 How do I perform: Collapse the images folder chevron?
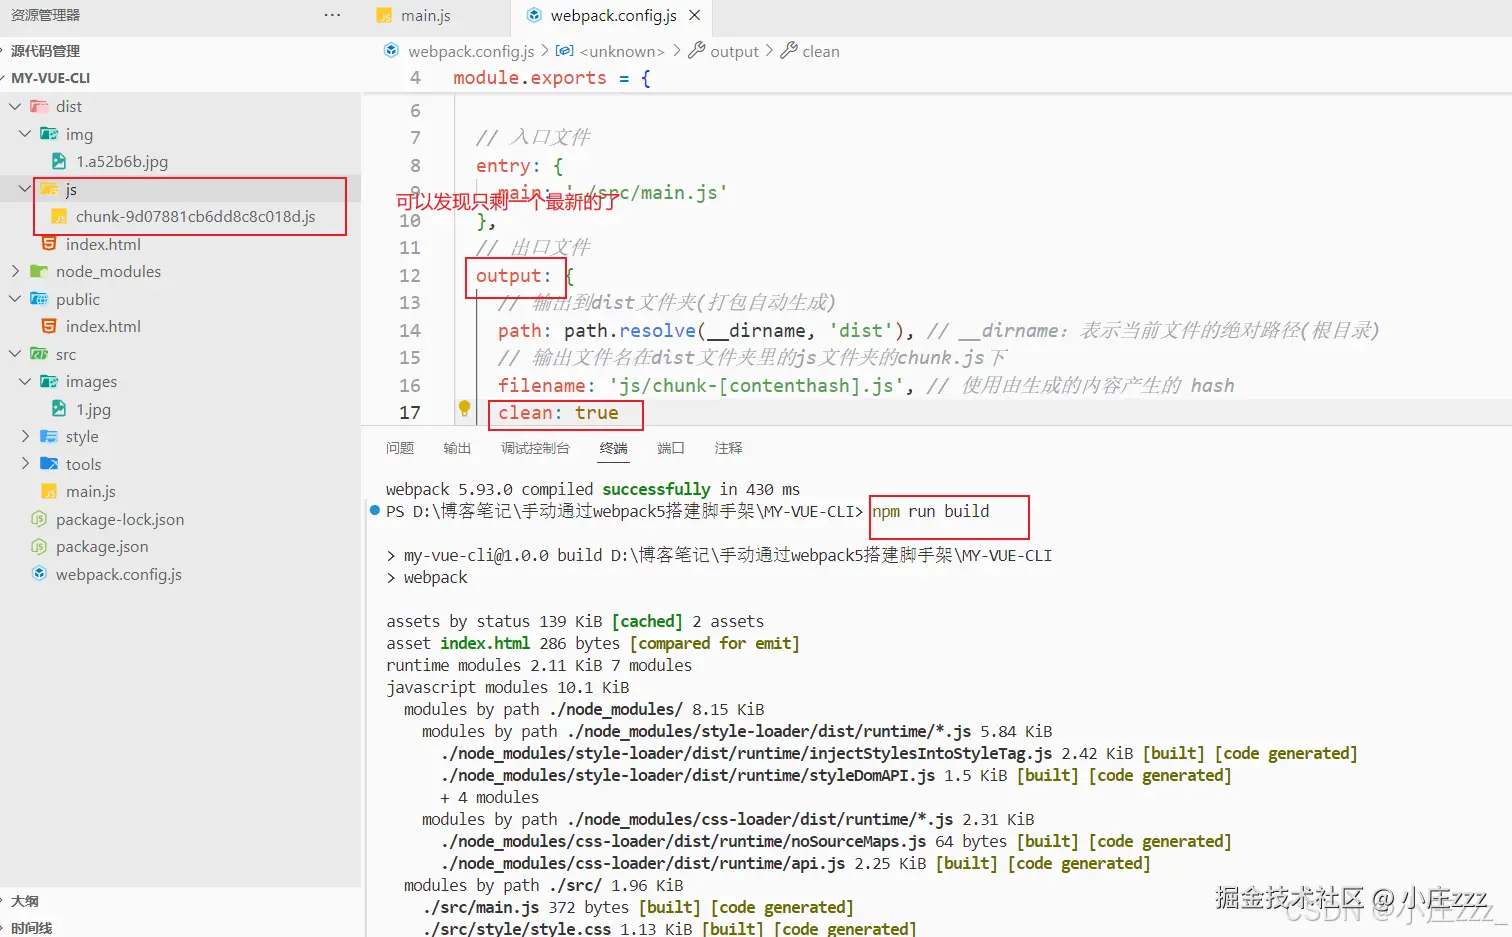pyautogui.click(x=25, y=381)
